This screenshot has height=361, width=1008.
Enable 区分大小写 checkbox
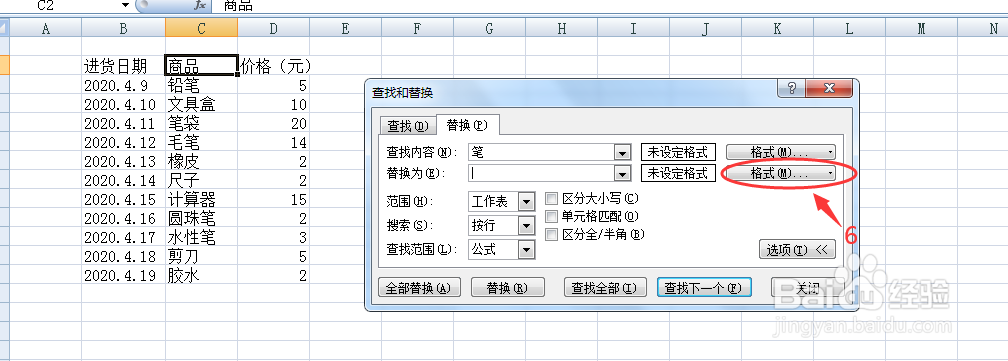(x=551, y=198)
